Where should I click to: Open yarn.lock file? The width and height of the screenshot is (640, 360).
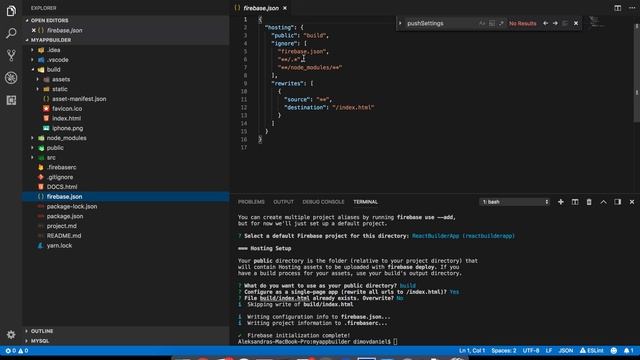59,246
